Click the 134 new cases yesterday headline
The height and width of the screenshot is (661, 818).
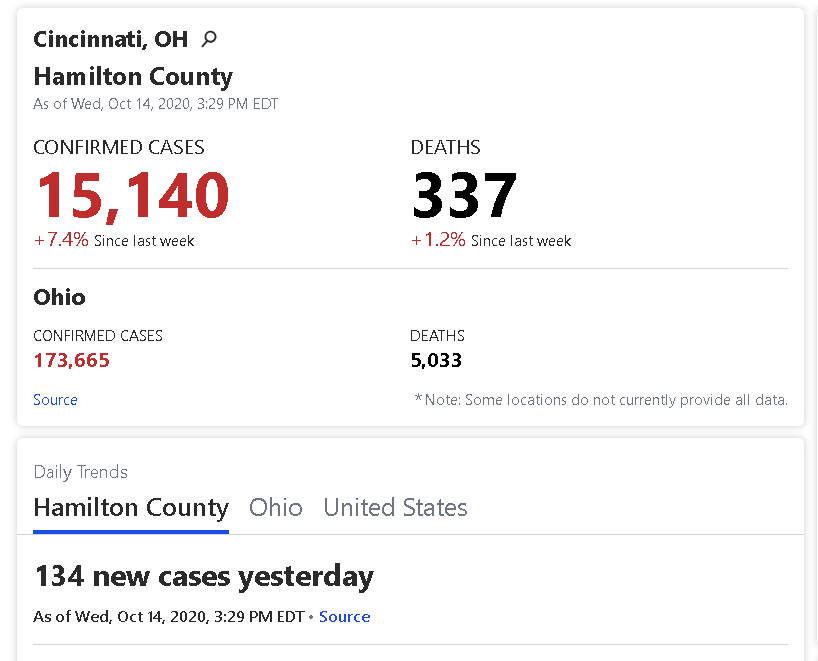(x=204, y=578)
